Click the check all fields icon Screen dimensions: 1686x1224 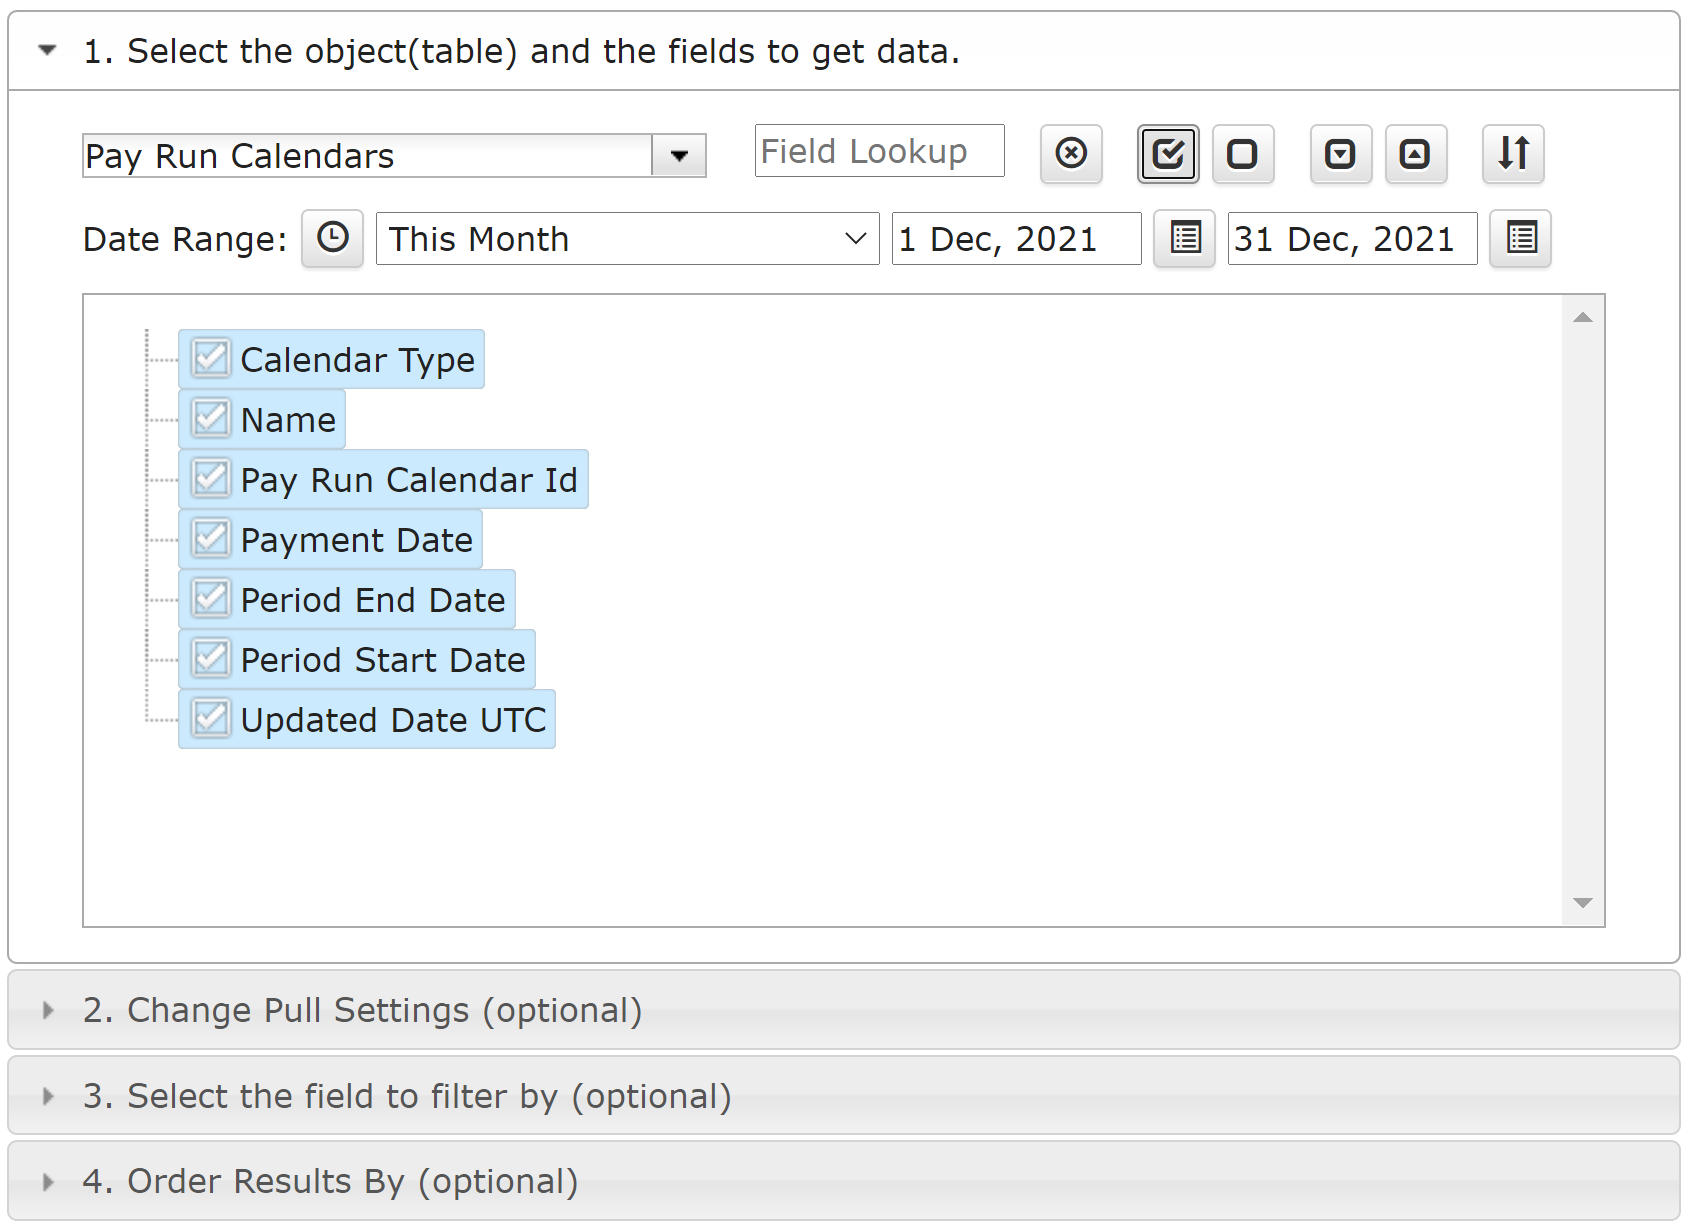pos(1168,154)
